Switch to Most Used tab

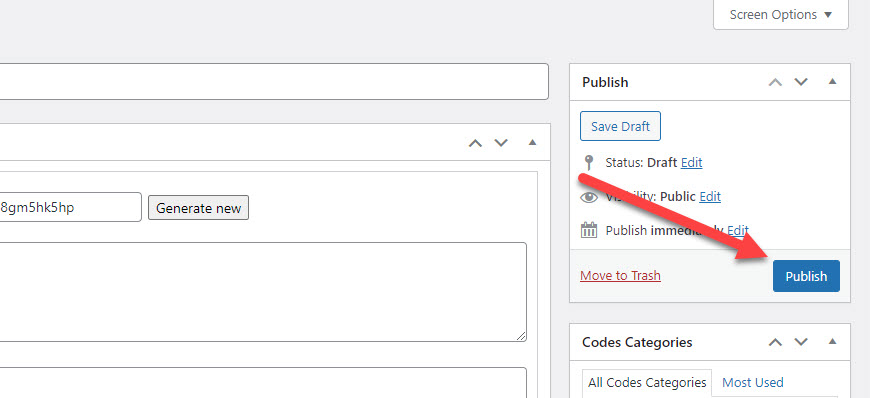tap(752, 382)
